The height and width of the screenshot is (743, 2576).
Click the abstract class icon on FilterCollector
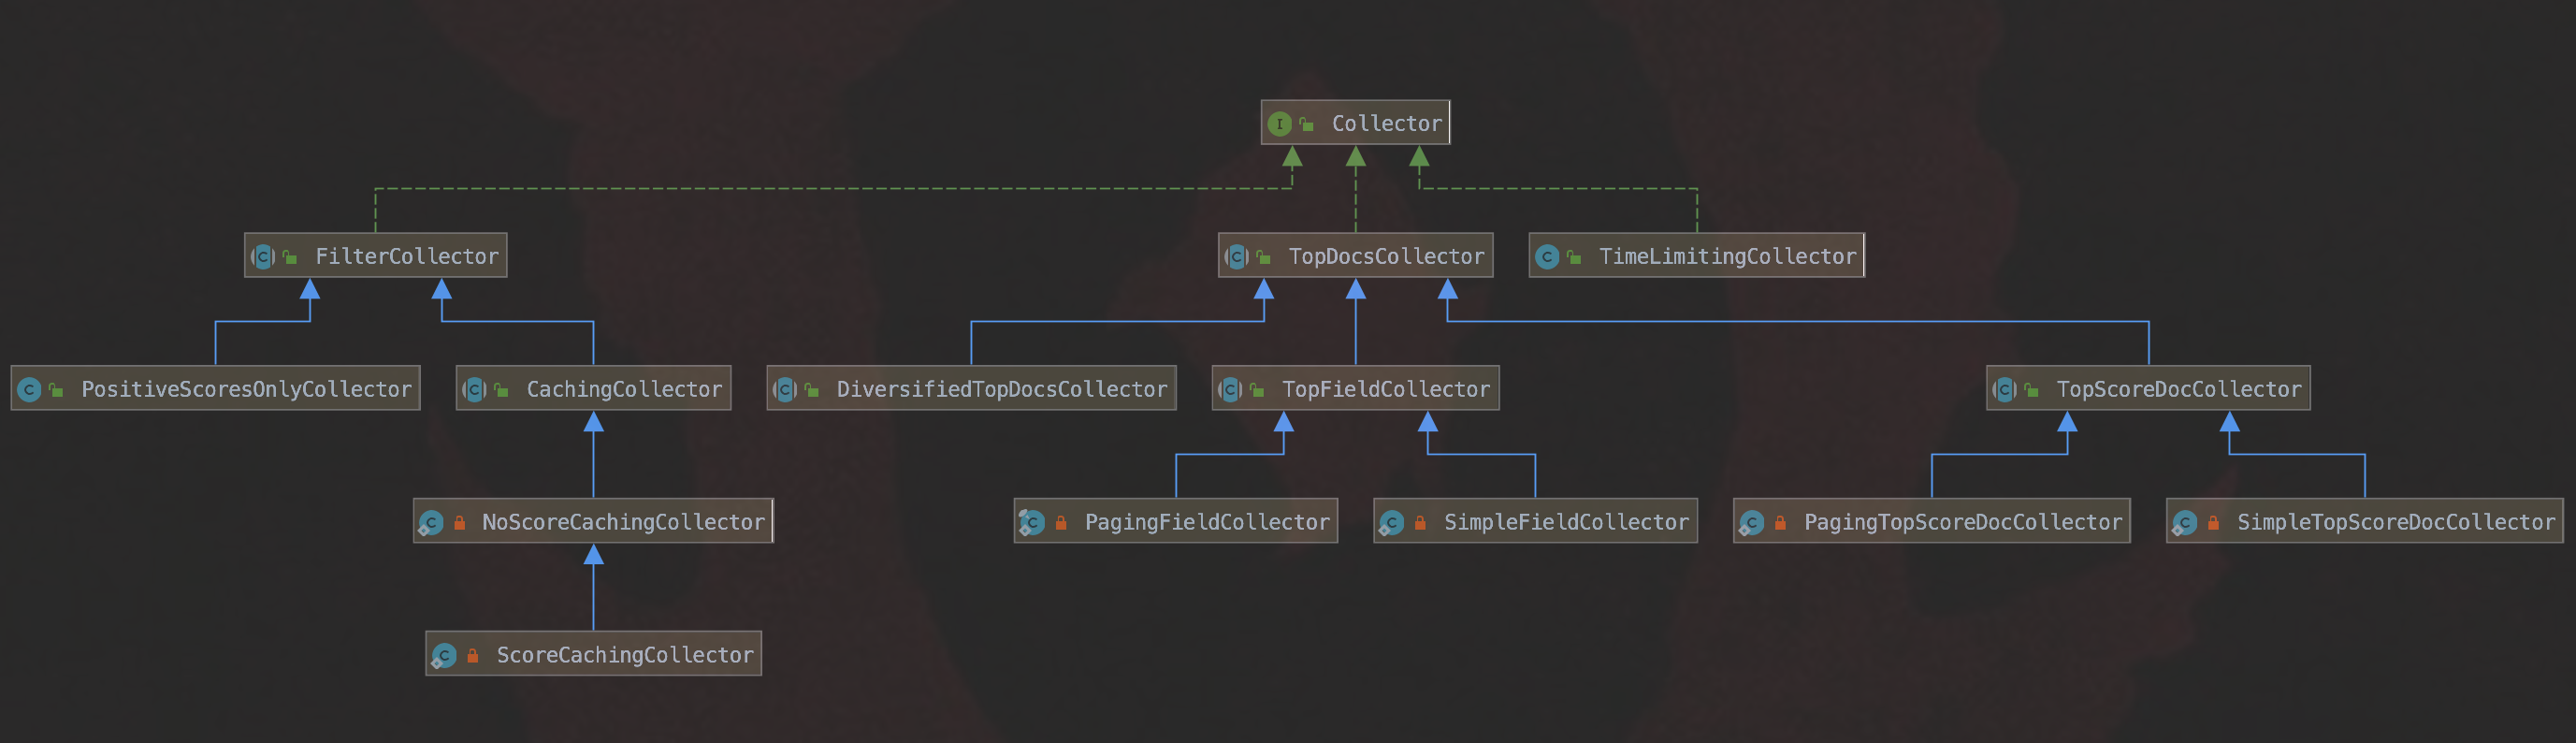(x=263, y=257)
